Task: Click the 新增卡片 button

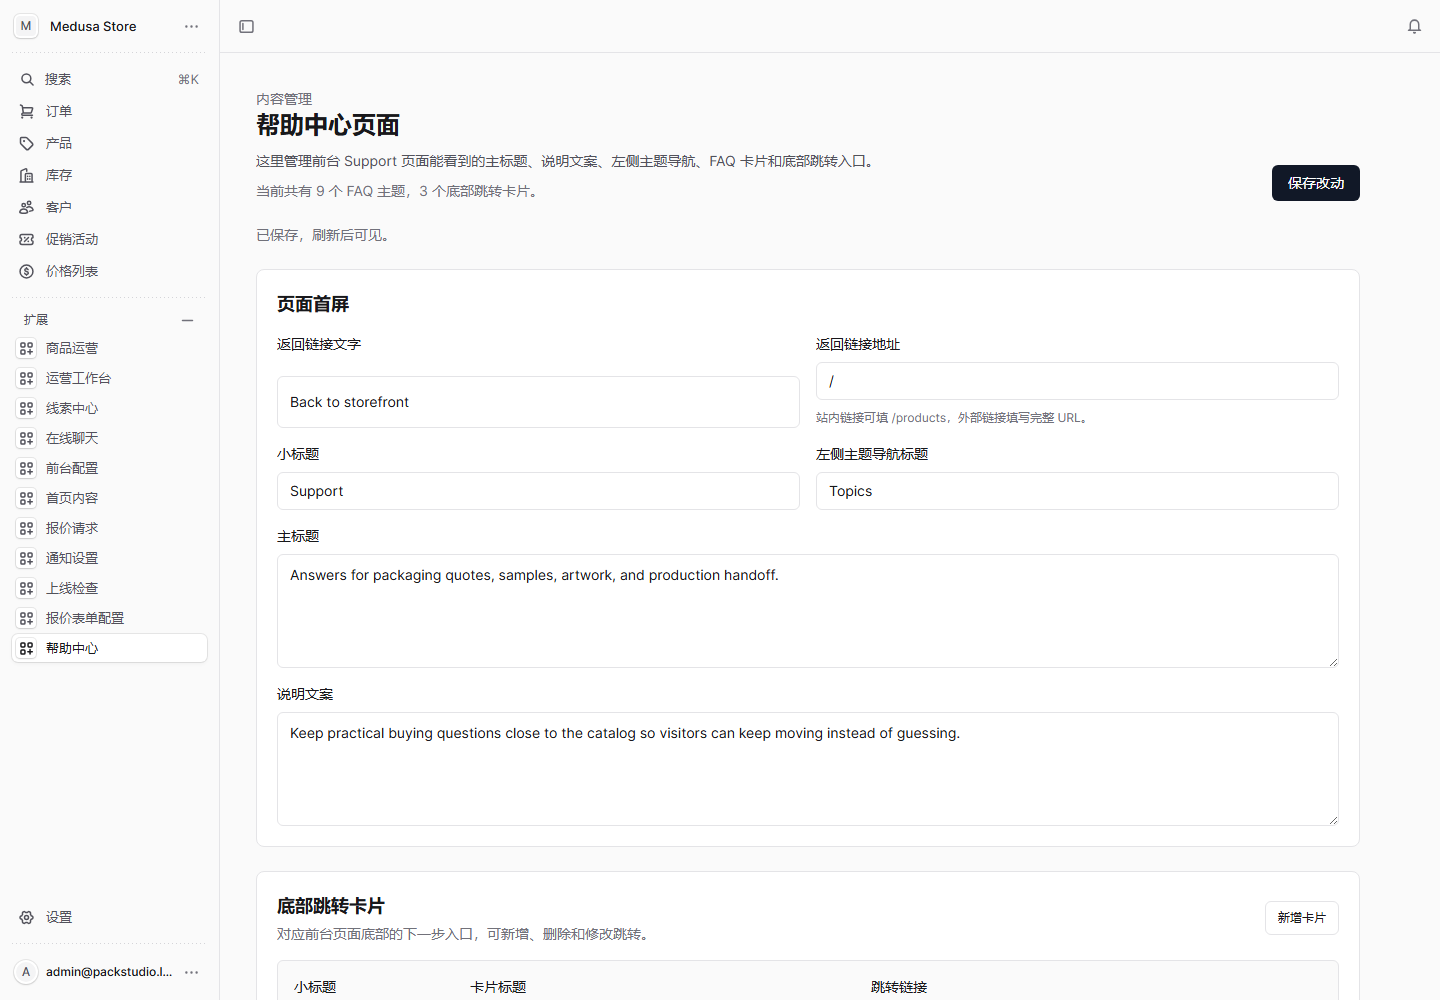Action: click(x=1301, y=918)
